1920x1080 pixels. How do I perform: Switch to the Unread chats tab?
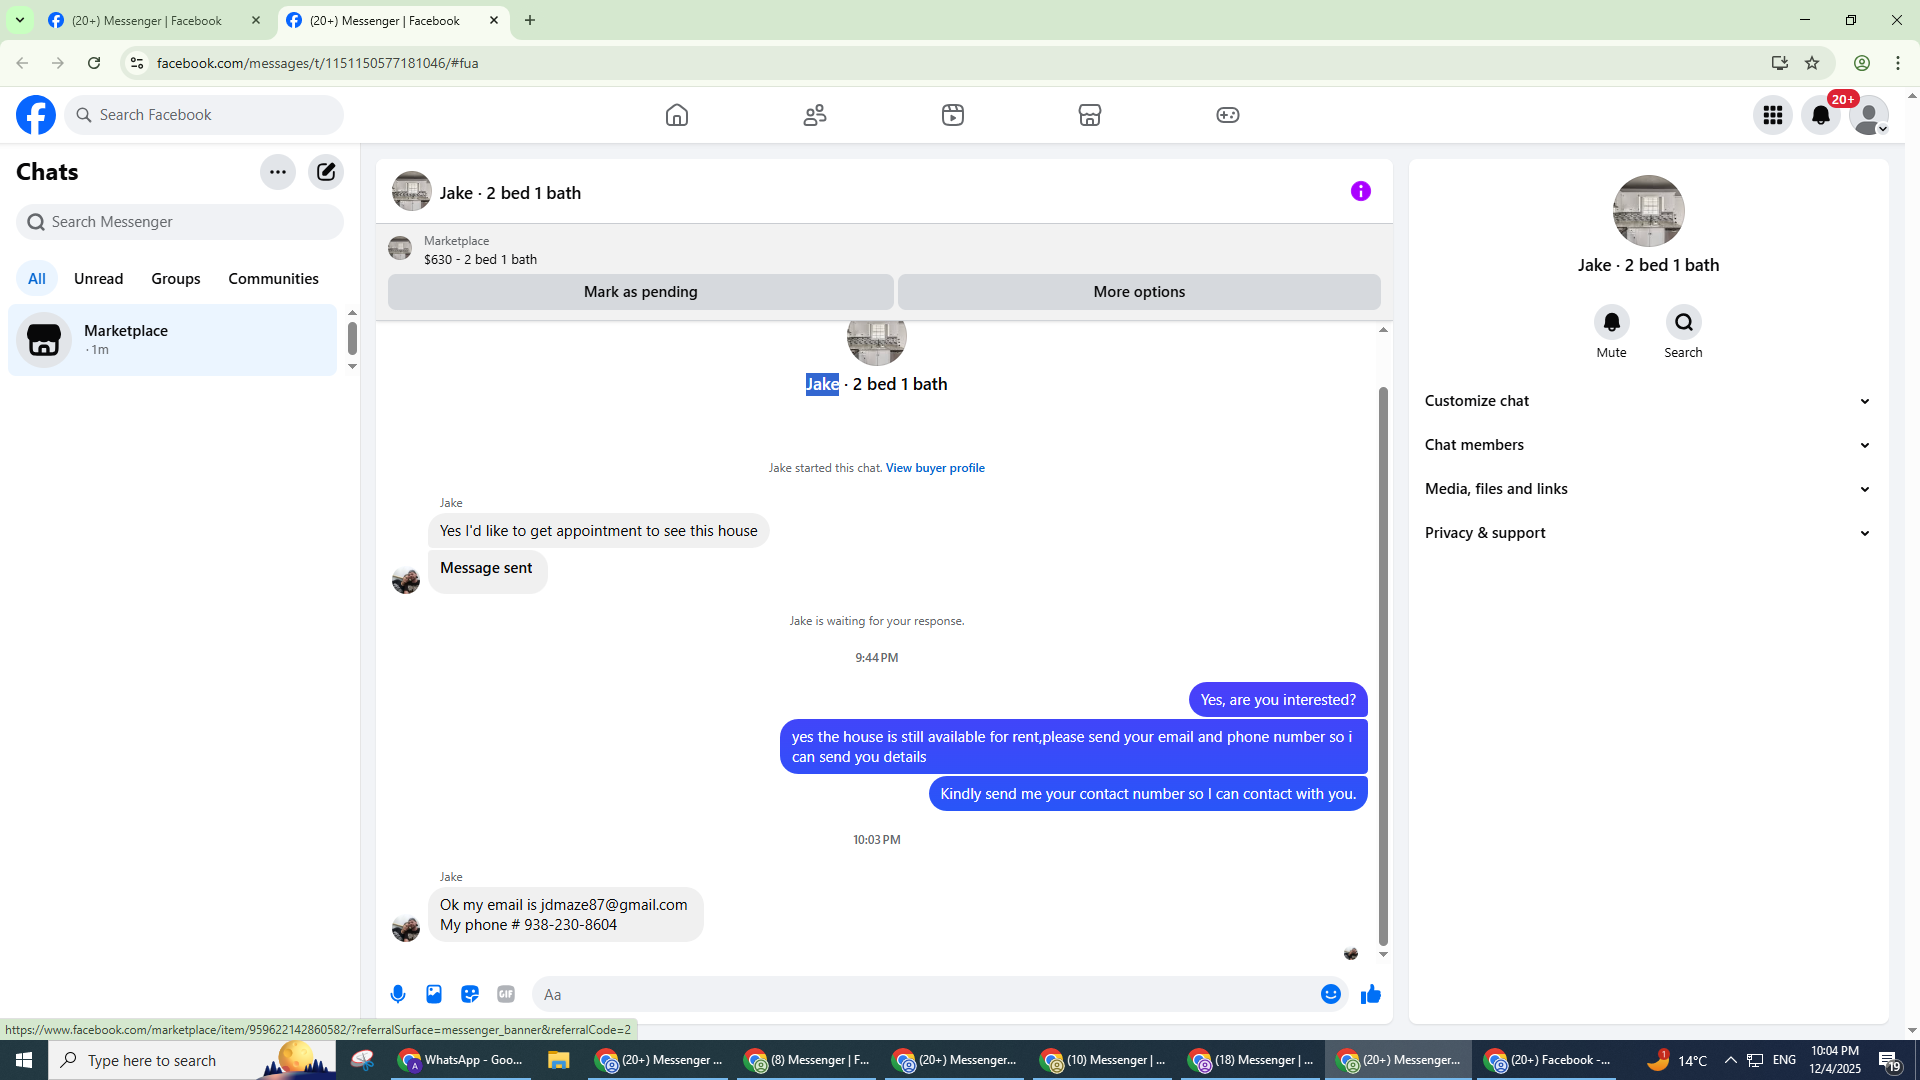point(98,279)
